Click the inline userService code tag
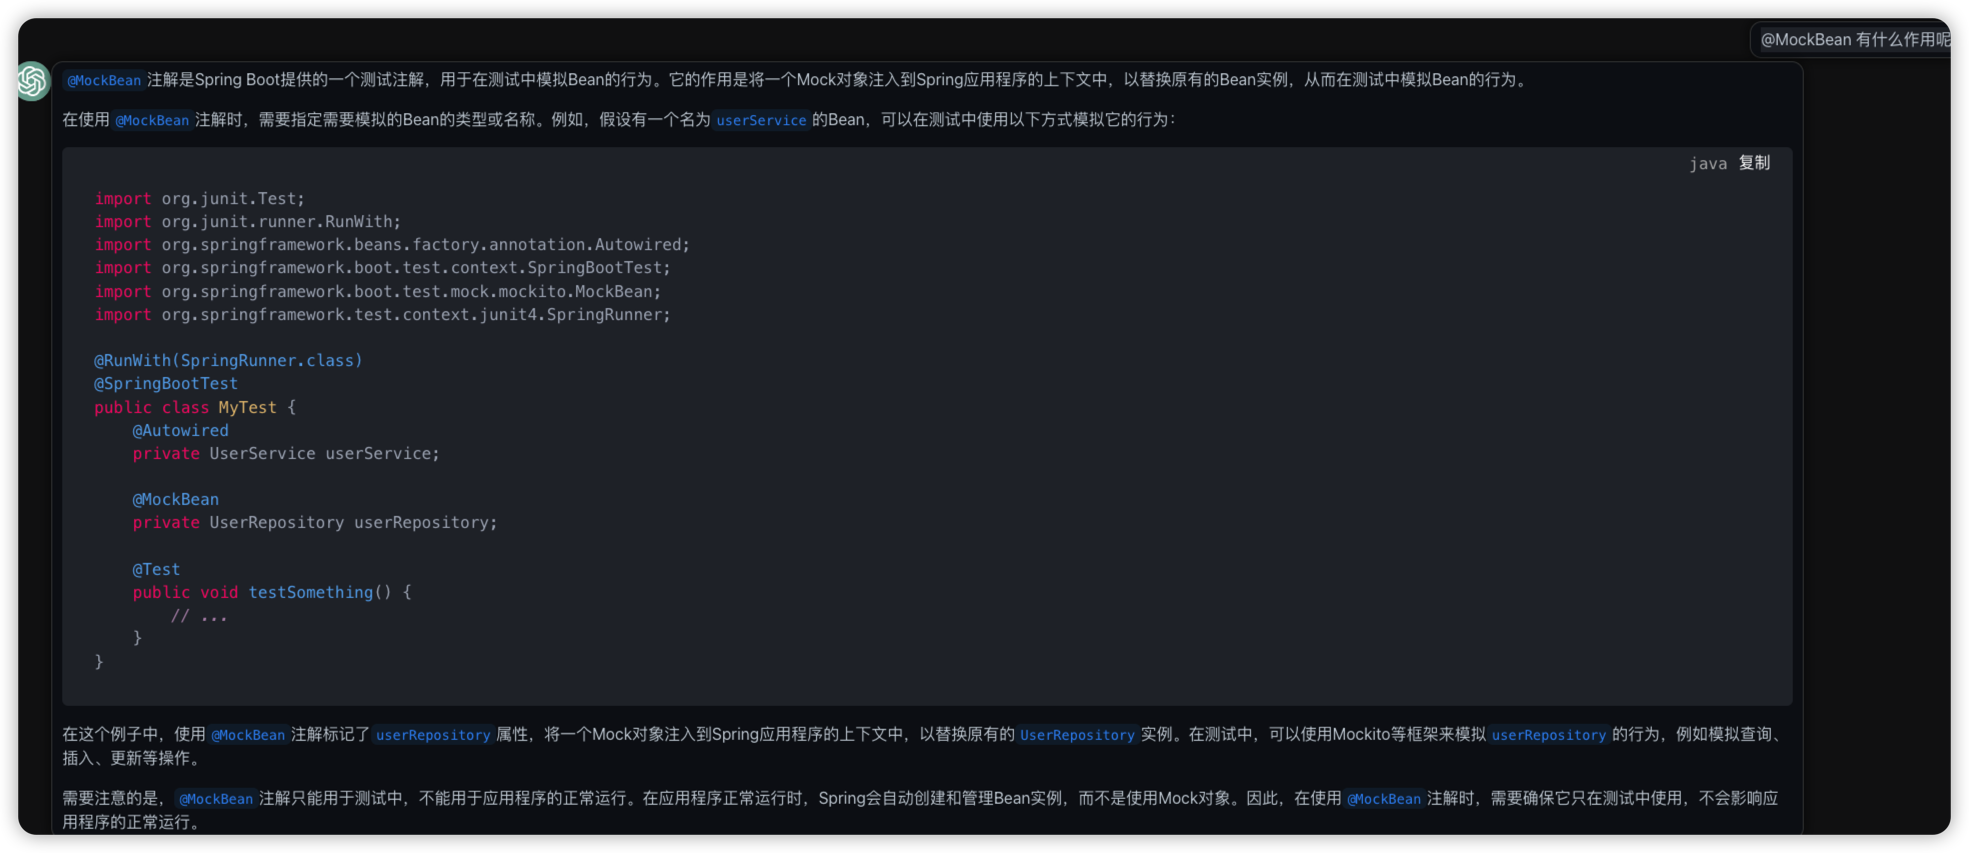The image size is (1969, 853). [x=761, y=120]
